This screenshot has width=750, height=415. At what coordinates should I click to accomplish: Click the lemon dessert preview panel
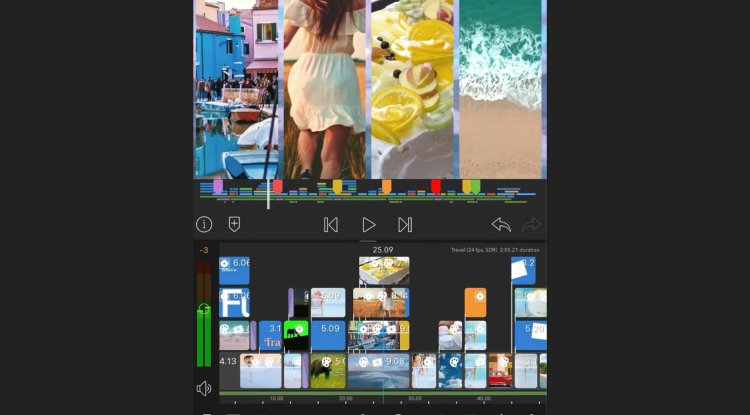coord(412,89)
